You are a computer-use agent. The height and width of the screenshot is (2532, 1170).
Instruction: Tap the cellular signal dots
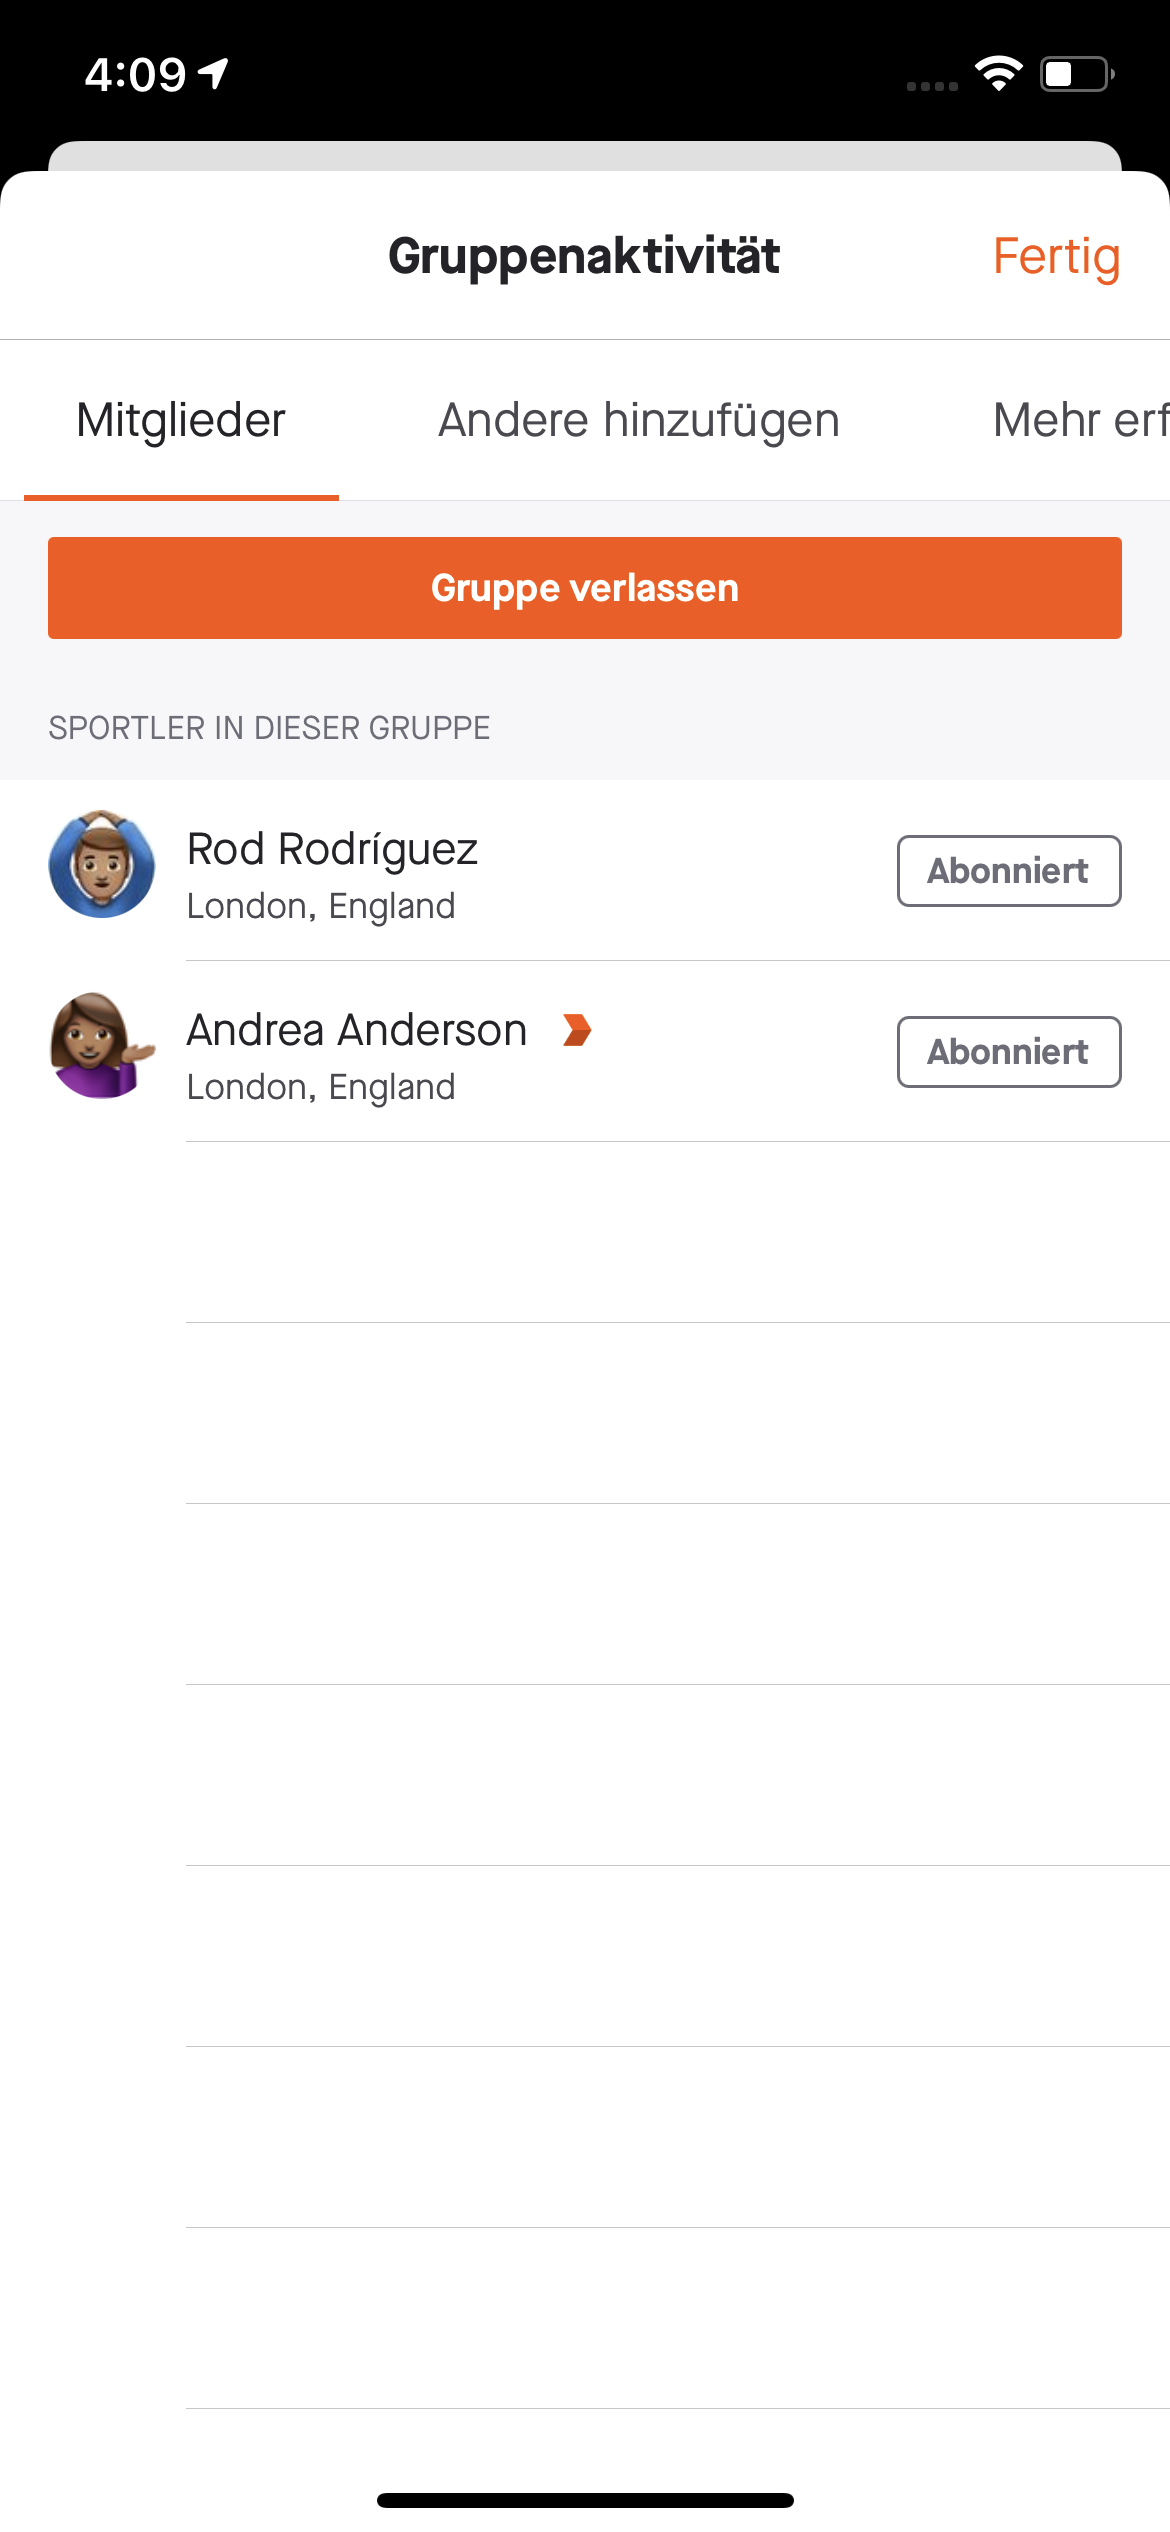932,87
